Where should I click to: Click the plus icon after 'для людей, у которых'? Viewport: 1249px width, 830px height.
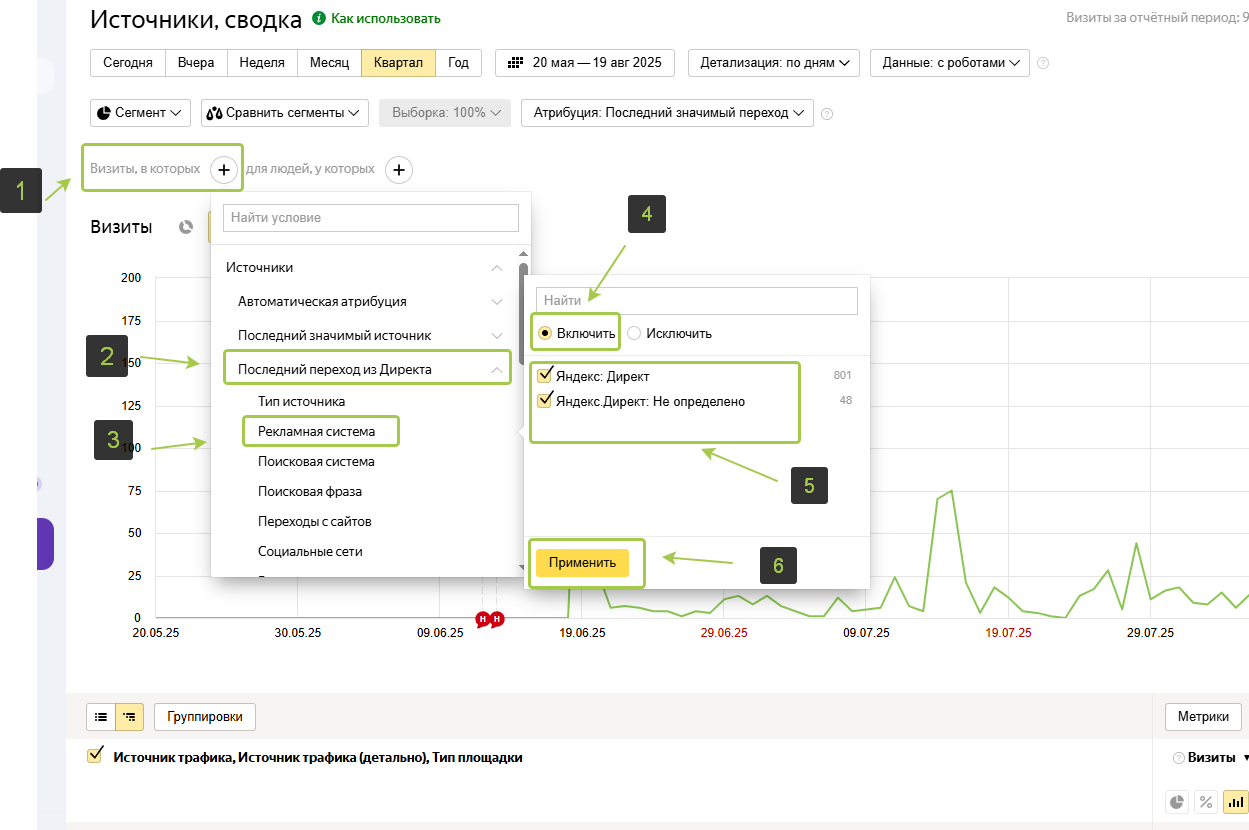[x=399, y=169]
